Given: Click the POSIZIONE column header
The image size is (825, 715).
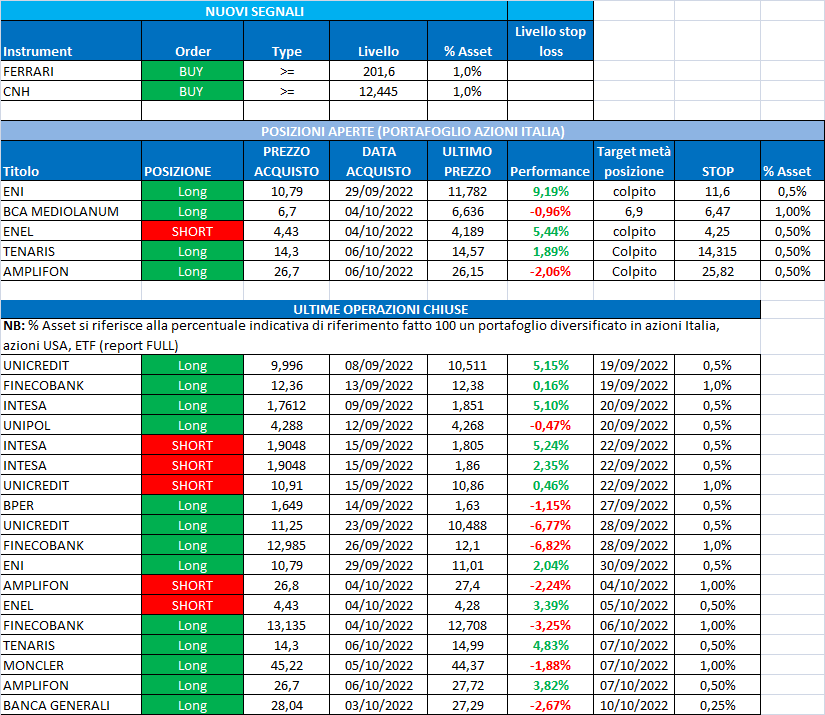Looking at the screenshot, I should click(193, 161).
